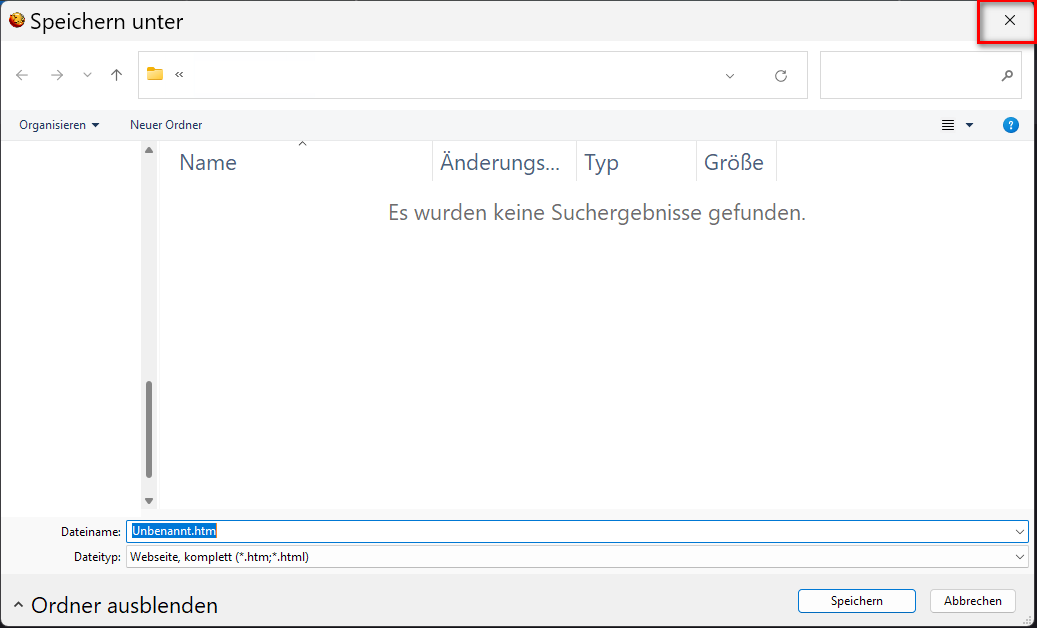Go up one folder level
Image resolution: width=1037 pixels, height=628 pixels.
pos(117,75)
